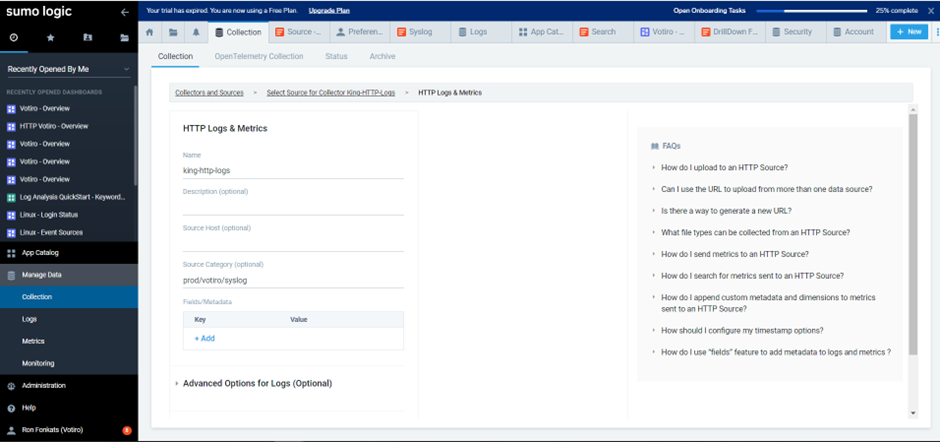940x442 pixels.
Task: Click the Source Category input field
Action: (x=293, y=280)
